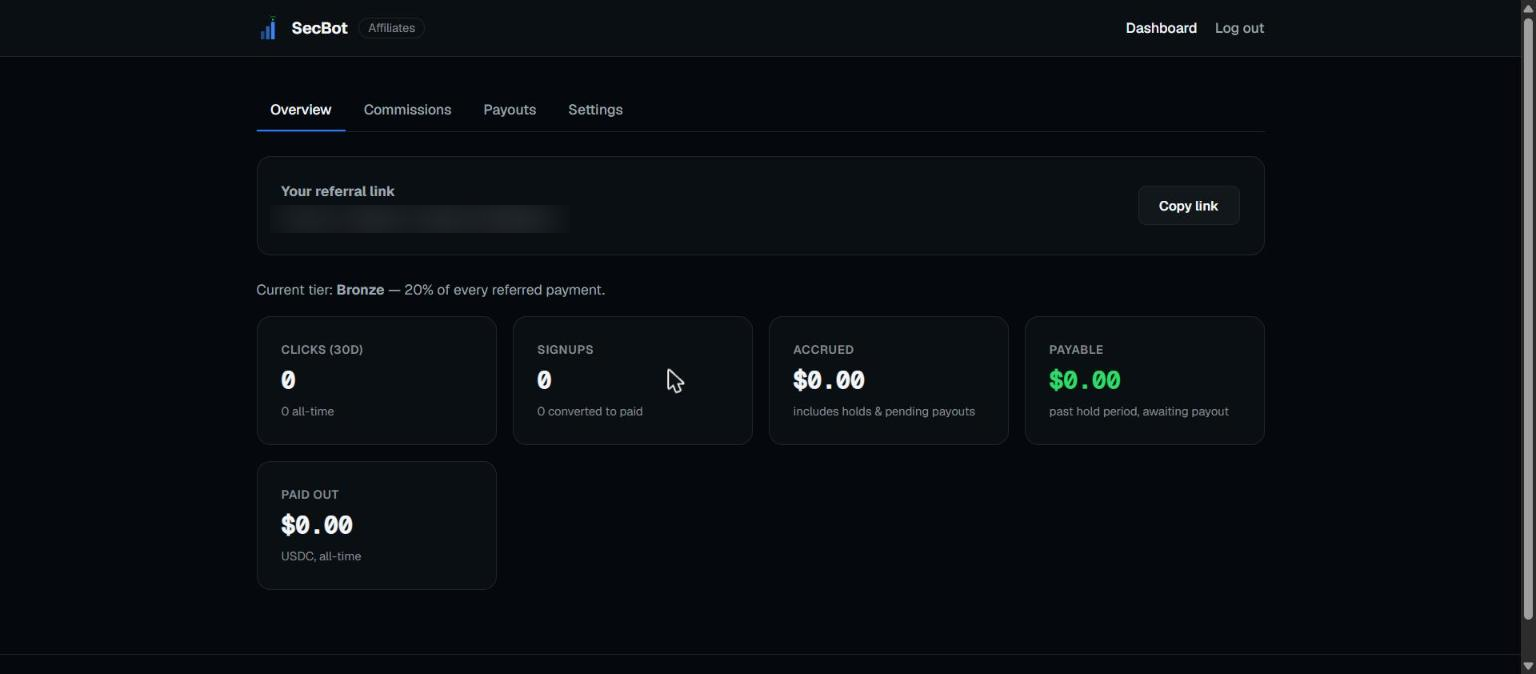Click 'includes holds & pending payouts' note
This screenshot has width=1536, height=674.
(x=884, y=411)
